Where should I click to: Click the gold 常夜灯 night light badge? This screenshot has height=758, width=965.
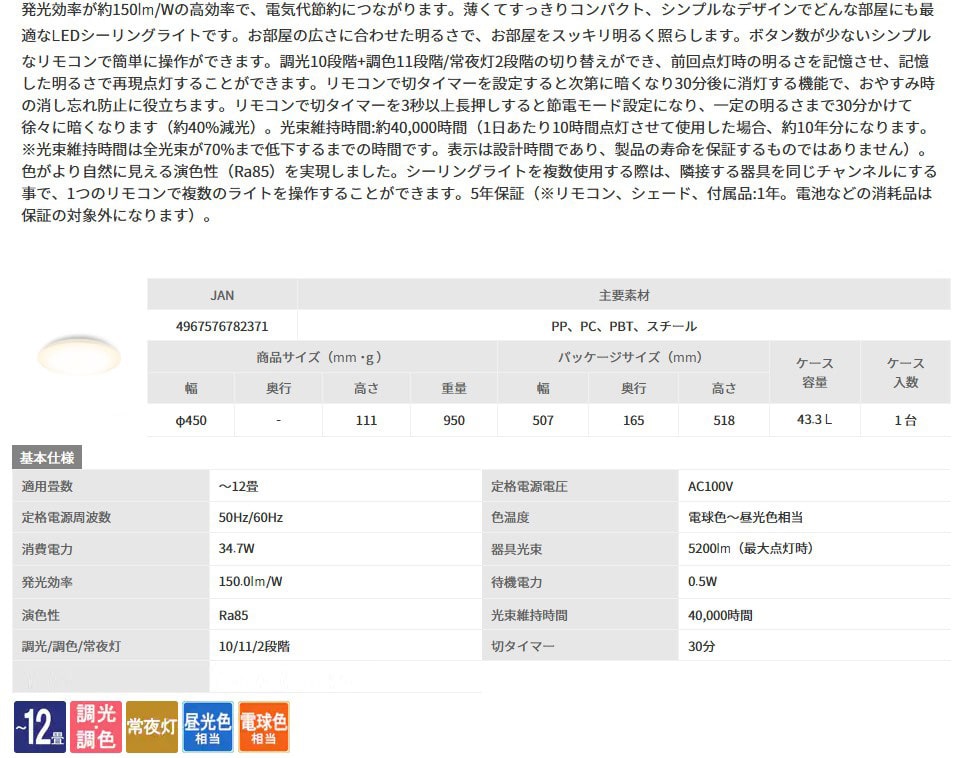[x=152, y=726]
